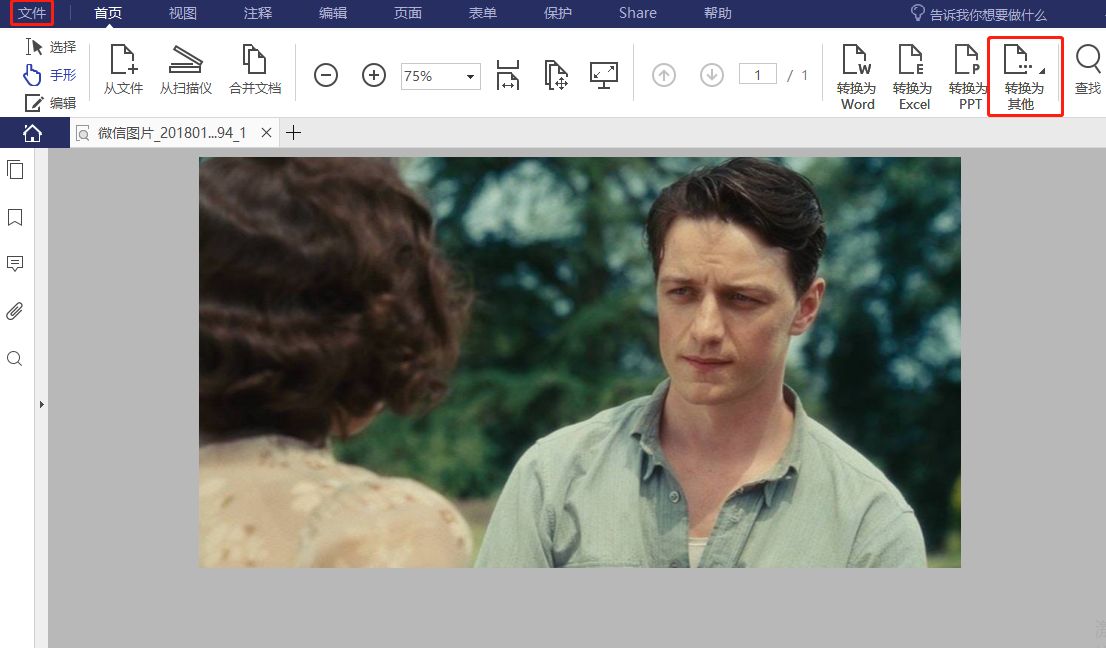Open the page thumbnails panel
This screenshot has height=648, width=1106.
[15, 170]
